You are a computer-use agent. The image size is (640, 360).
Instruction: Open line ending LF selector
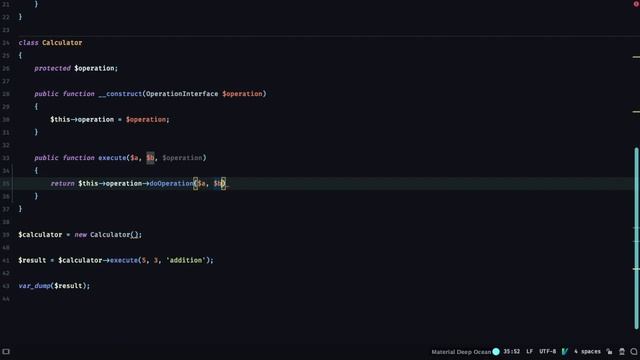pyautogui.click(x=529, y=351)
